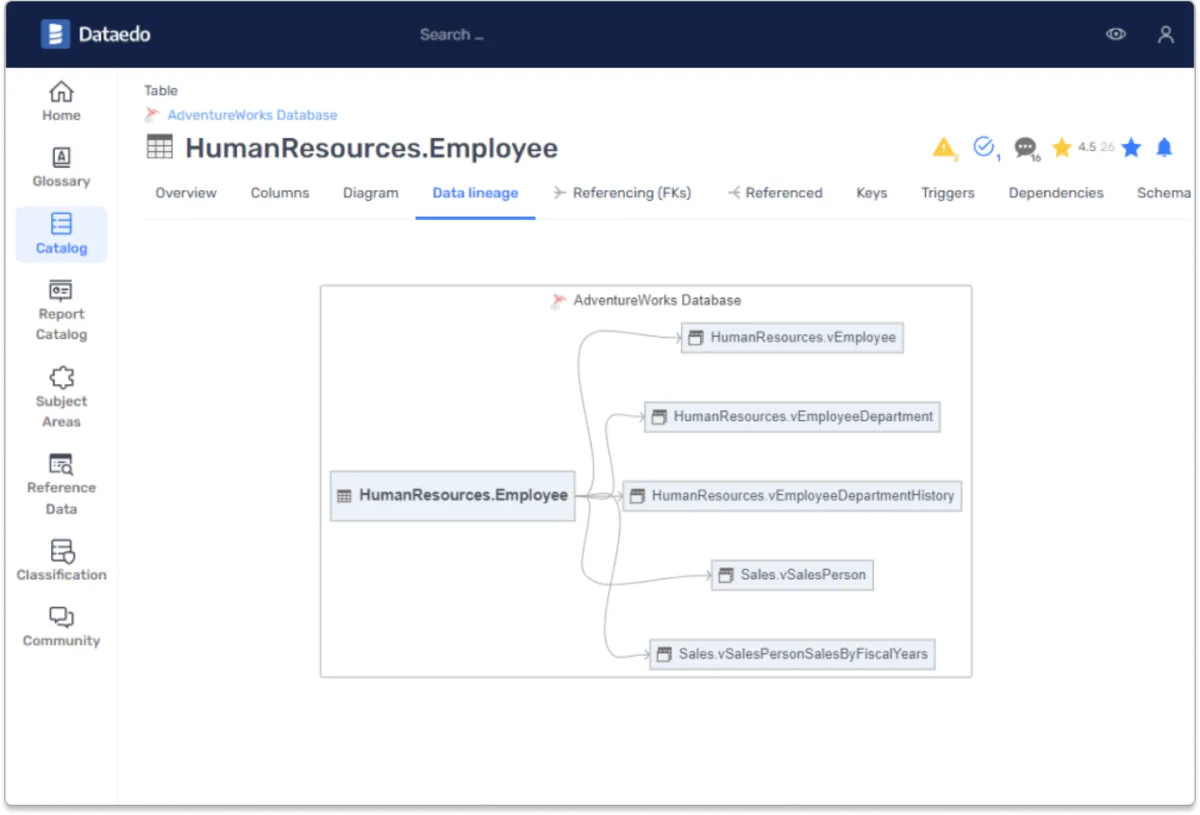Click the view icon on vEmployee node
The image size is (1200, 815).
pyautogui.click(x=696, y=338)
